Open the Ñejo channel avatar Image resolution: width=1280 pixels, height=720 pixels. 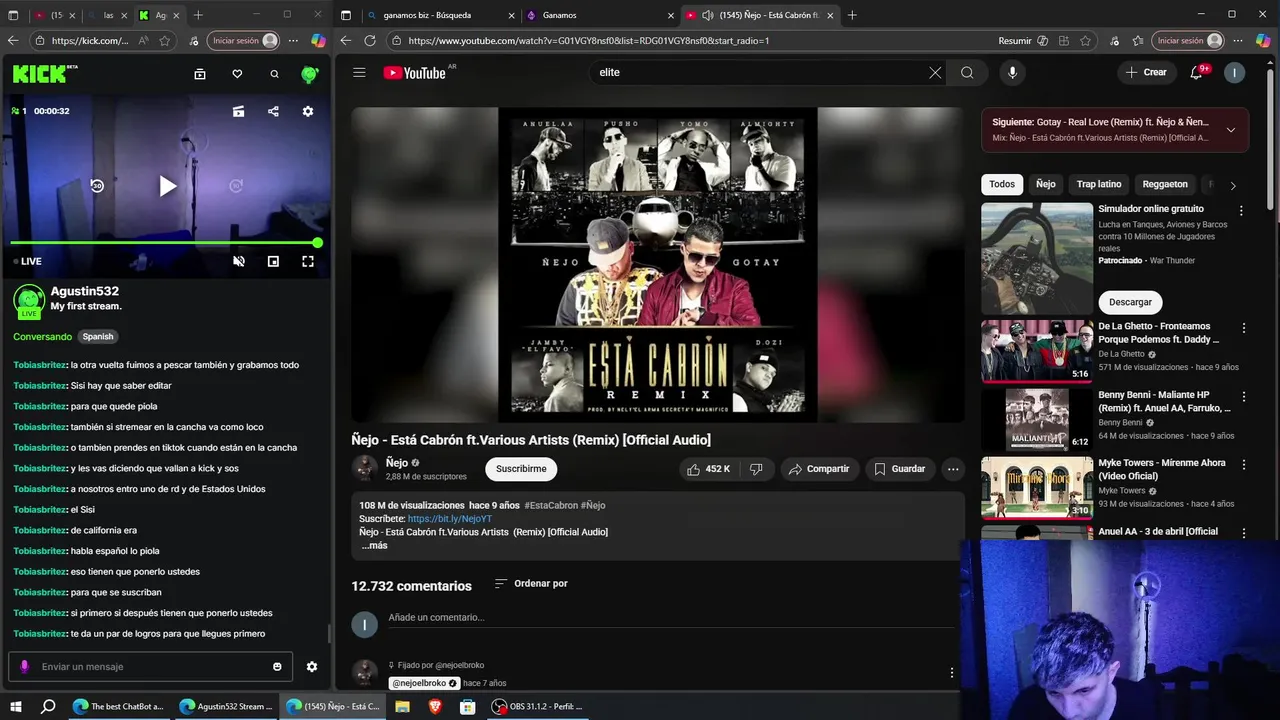365,468
